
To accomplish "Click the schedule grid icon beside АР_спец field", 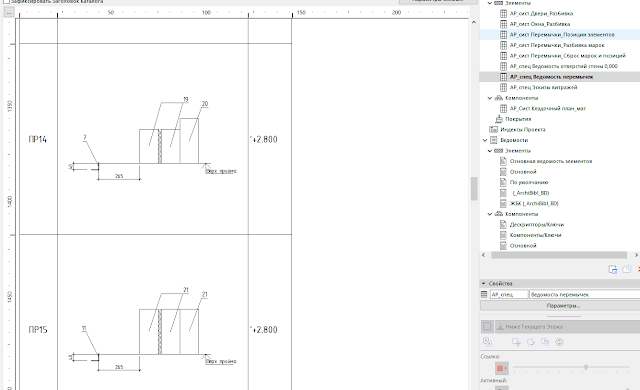I will 484,294.
